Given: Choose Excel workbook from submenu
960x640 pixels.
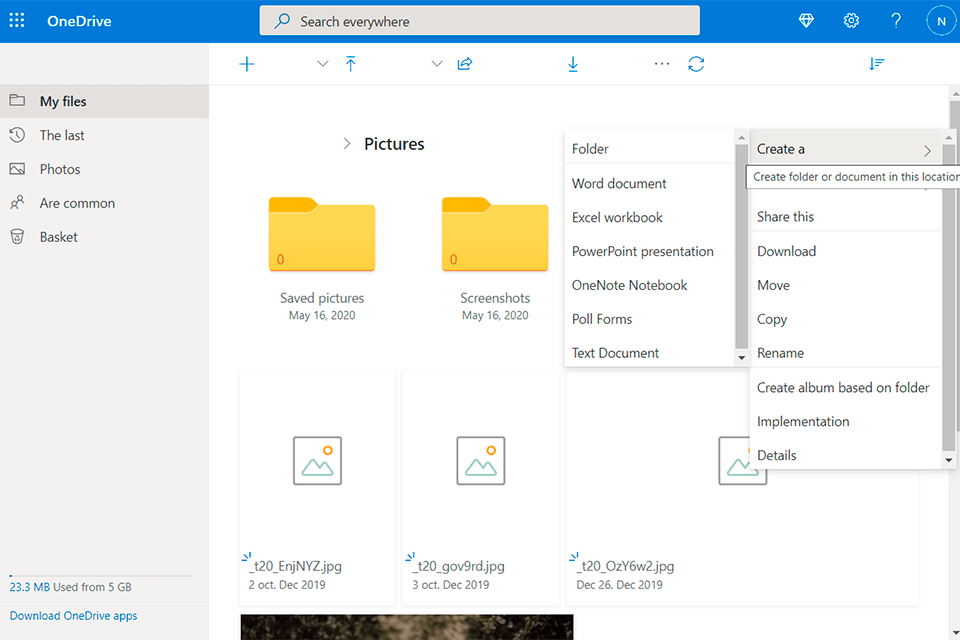Looking at the screenshot, I should [649, 217].
